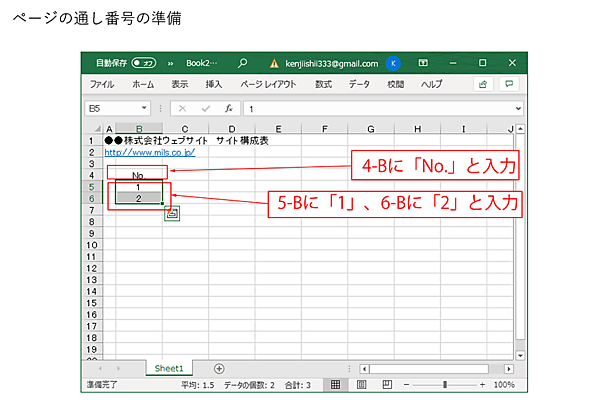Viewport: 600px width, 400px height.
Task: Open the AutoFill options icon below cell B6
Action: (171, 212)
